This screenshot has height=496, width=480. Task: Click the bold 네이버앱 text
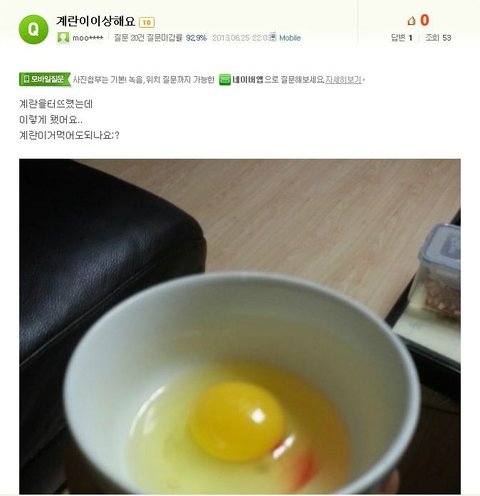pyautogui.click(x=248, y=79)
